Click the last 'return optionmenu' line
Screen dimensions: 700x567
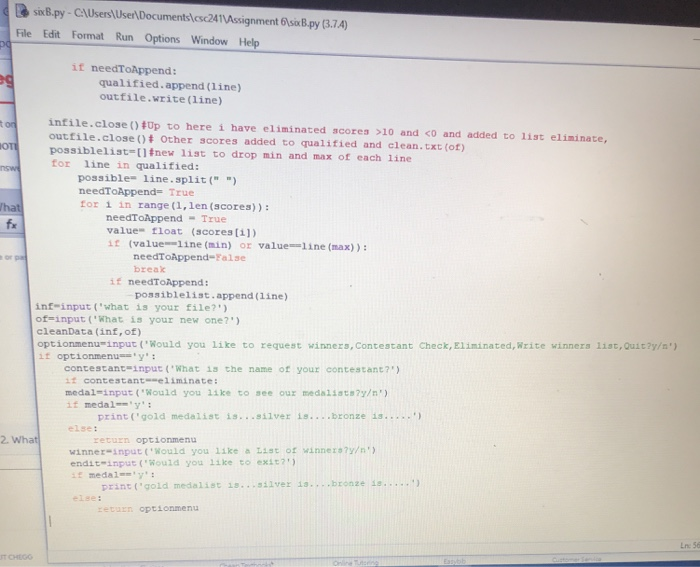(x=148, y=508)
